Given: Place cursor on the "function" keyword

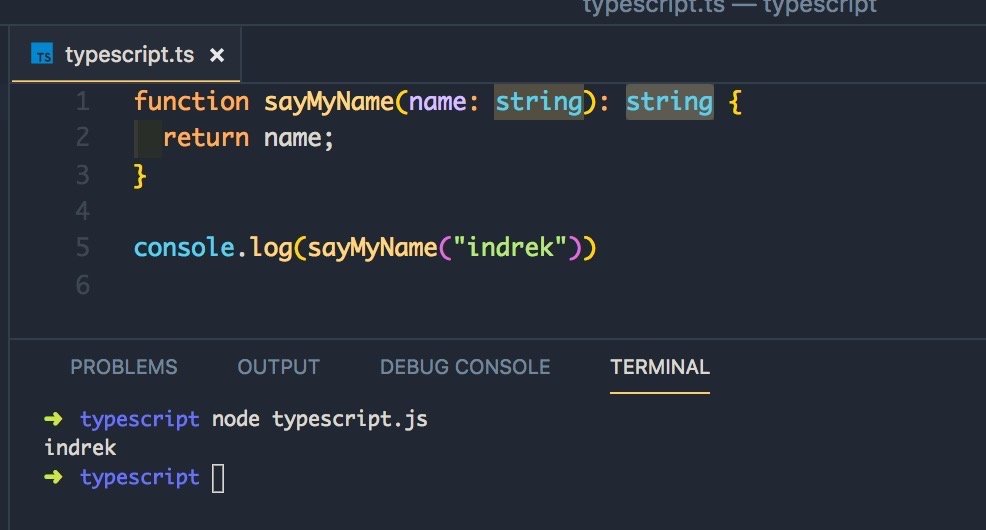Looking at the screenshot, I should 191,102.
